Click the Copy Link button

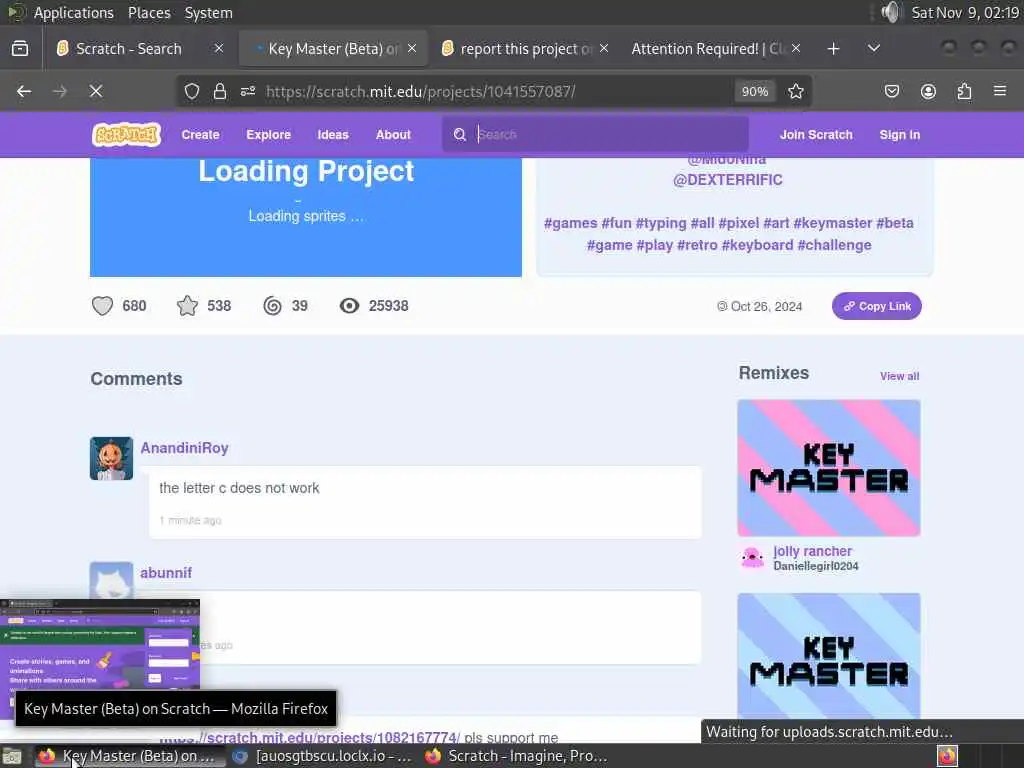tap(876, 306)
